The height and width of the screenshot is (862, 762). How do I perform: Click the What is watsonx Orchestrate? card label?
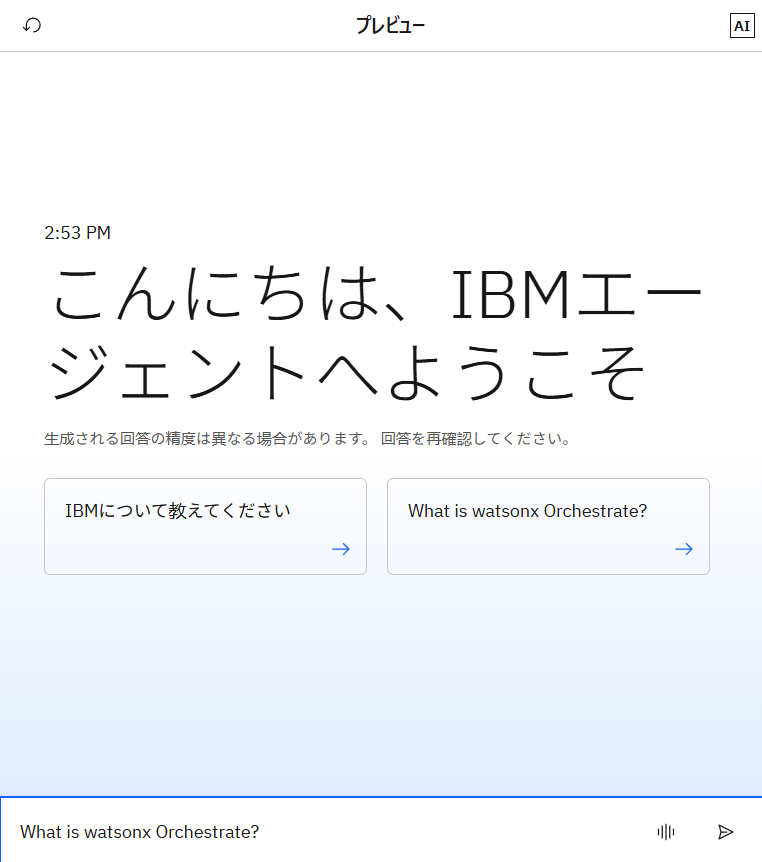coord(527,511)
